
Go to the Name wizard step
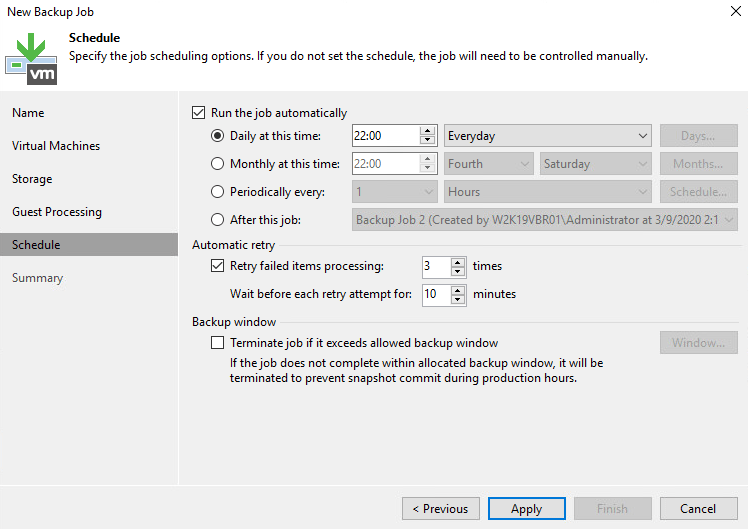point(28,113)
